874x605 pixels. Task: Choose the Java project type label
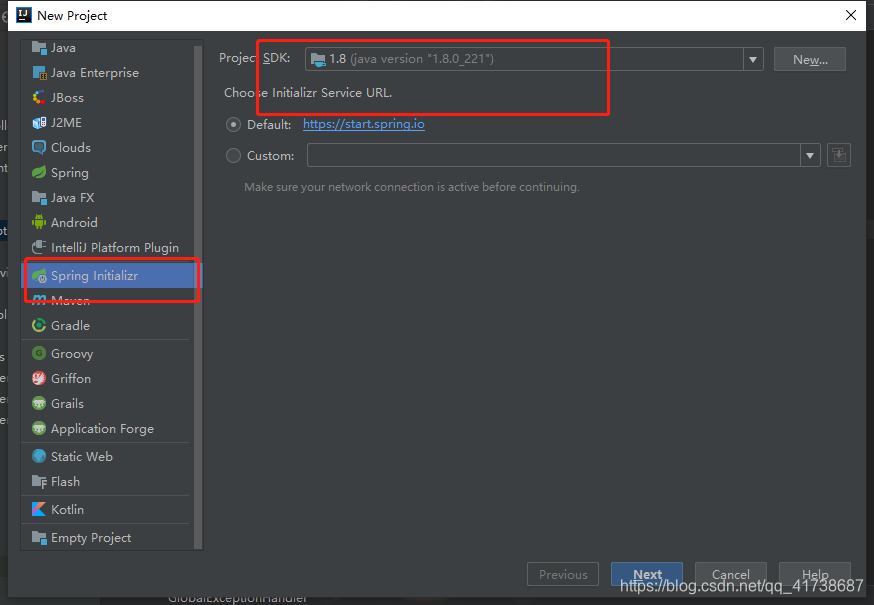click(x=64, y=48)
